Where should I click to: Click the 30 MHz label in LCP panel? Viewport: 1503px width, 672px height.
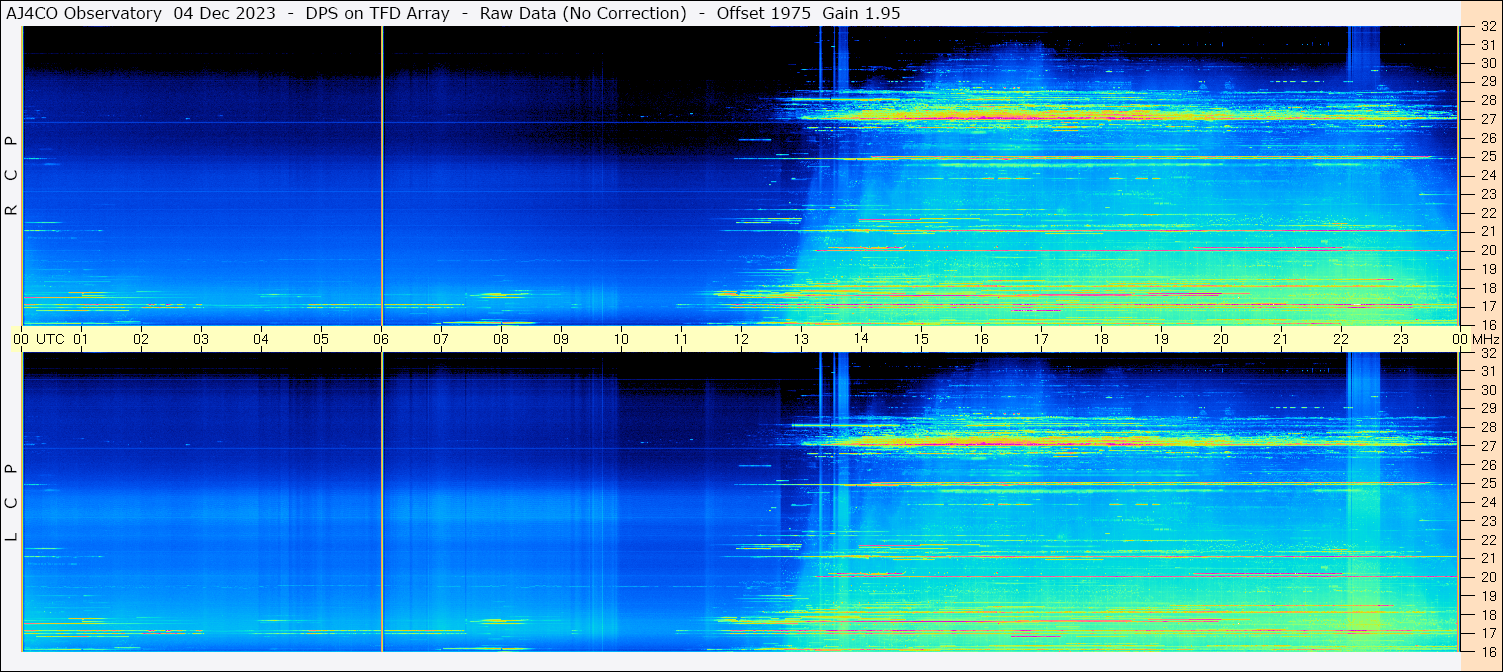tap(1487, 390)
